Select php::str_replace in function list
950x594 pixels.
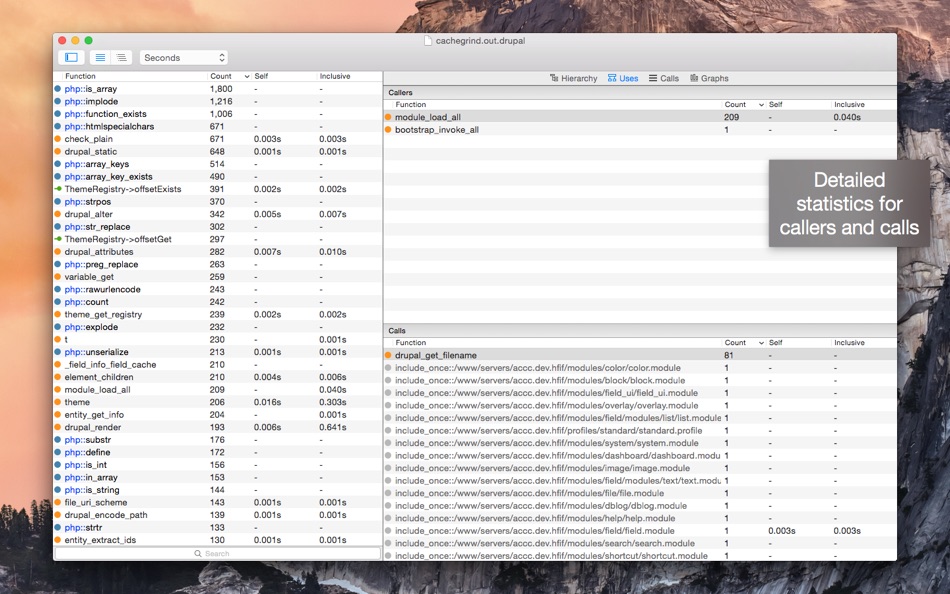218,227
